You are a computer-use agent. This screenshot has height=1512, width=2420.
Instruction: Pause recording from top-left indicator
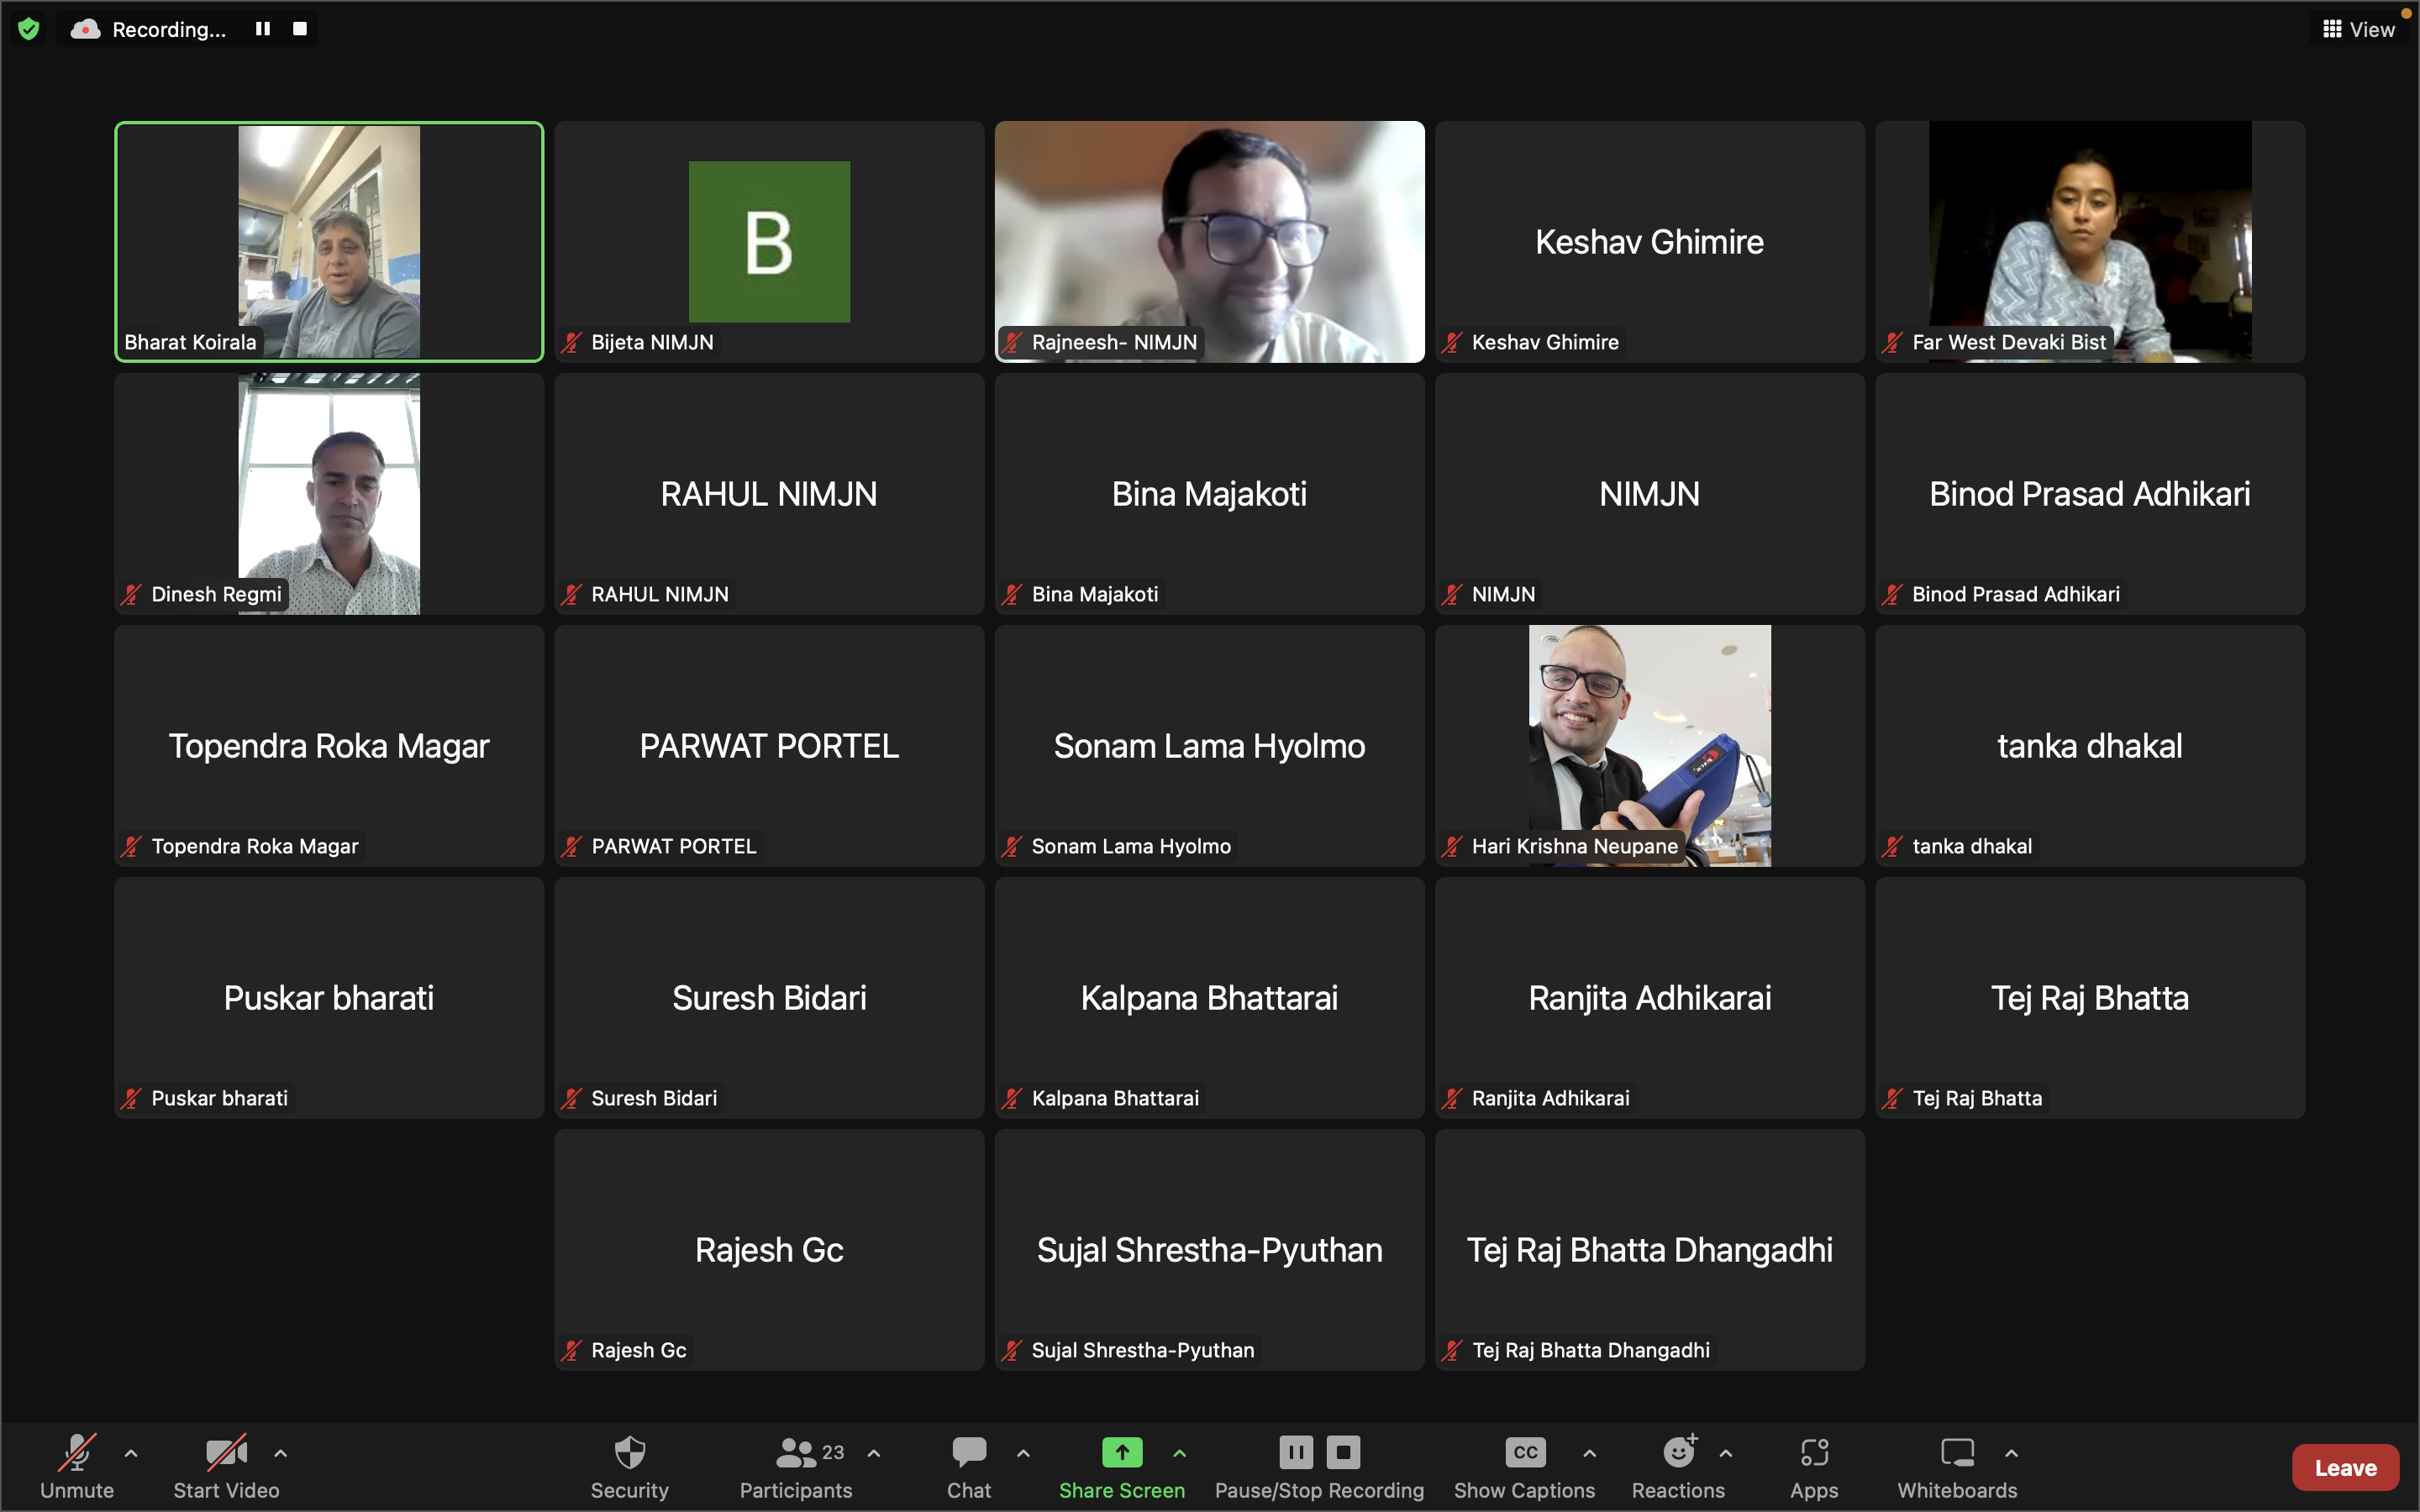click(x=263, y=29)
